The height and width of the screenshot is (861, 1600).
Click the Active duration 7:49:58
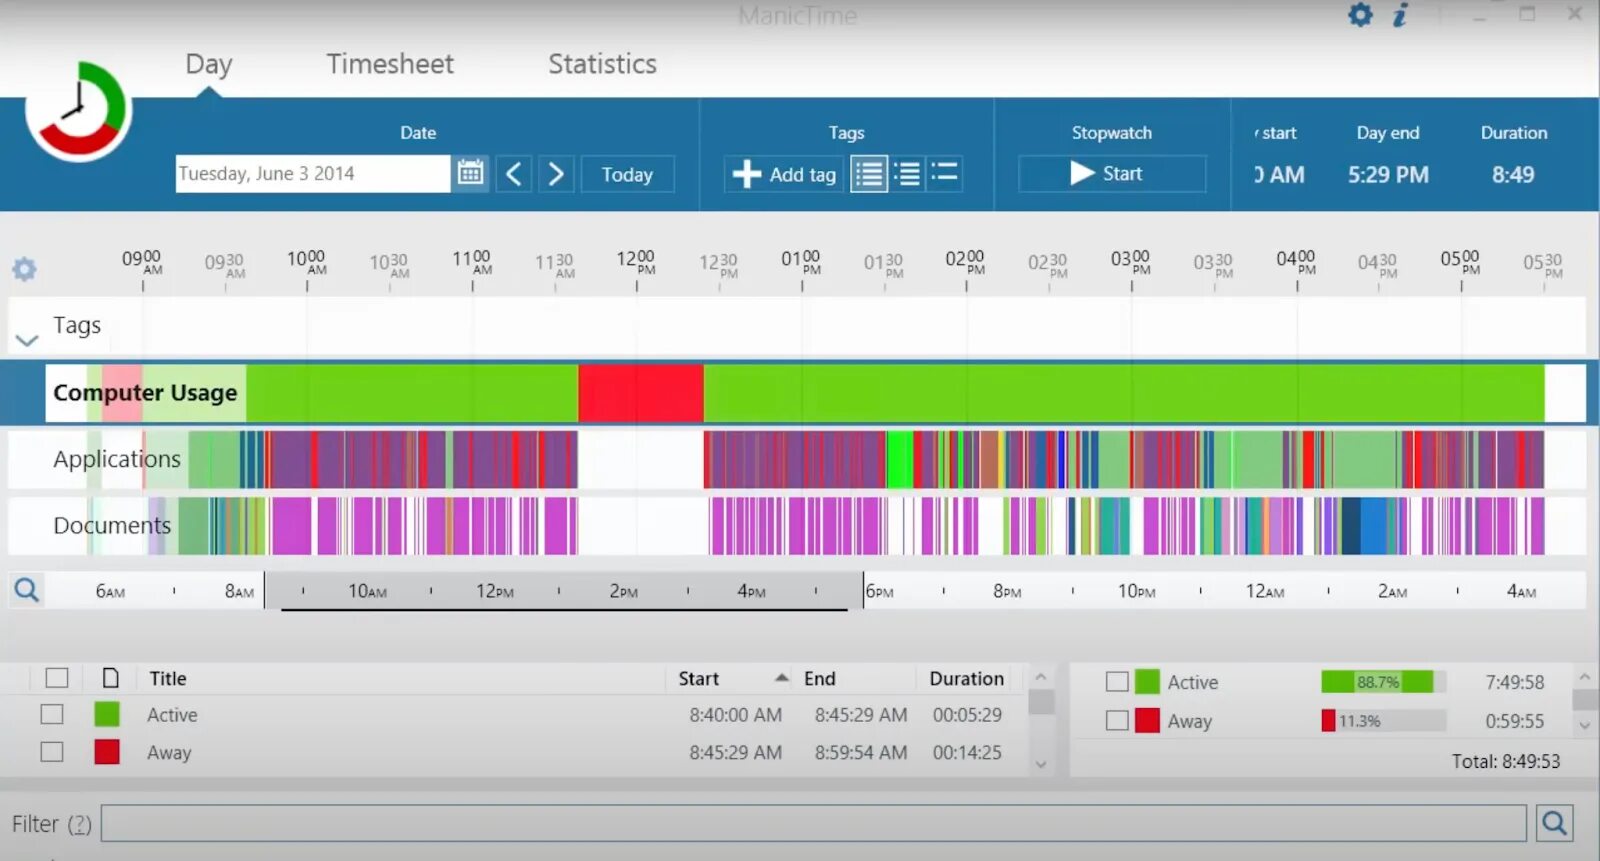pyautogui.click(x=1514, y=682)
